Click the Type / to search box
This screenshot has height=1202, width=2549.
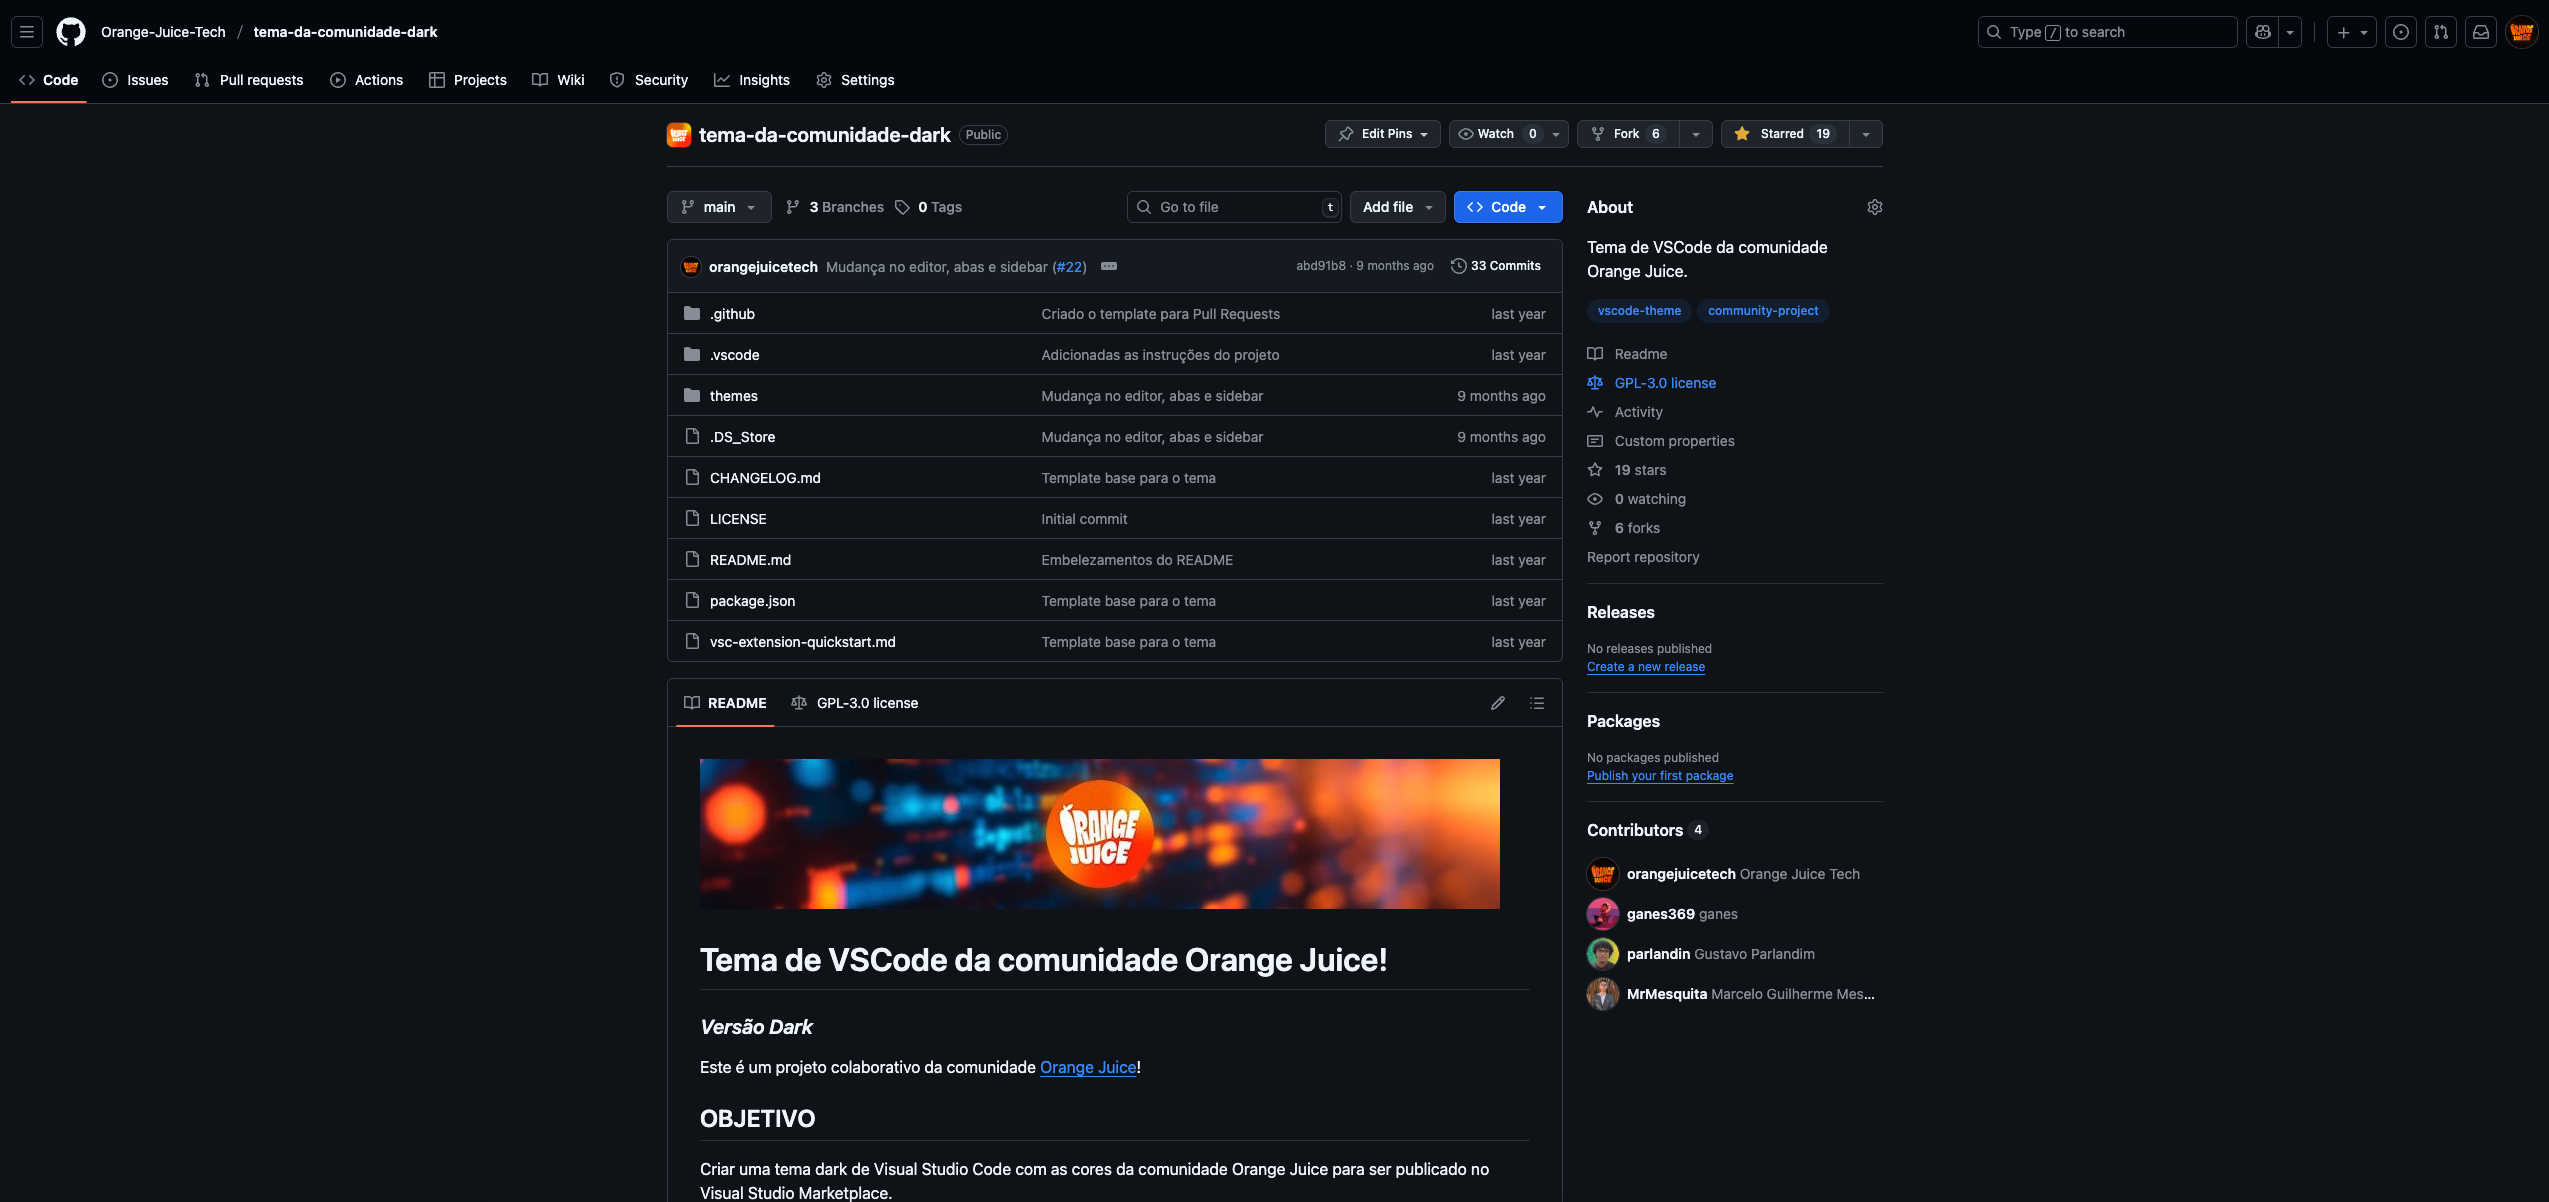[2107, 32]
